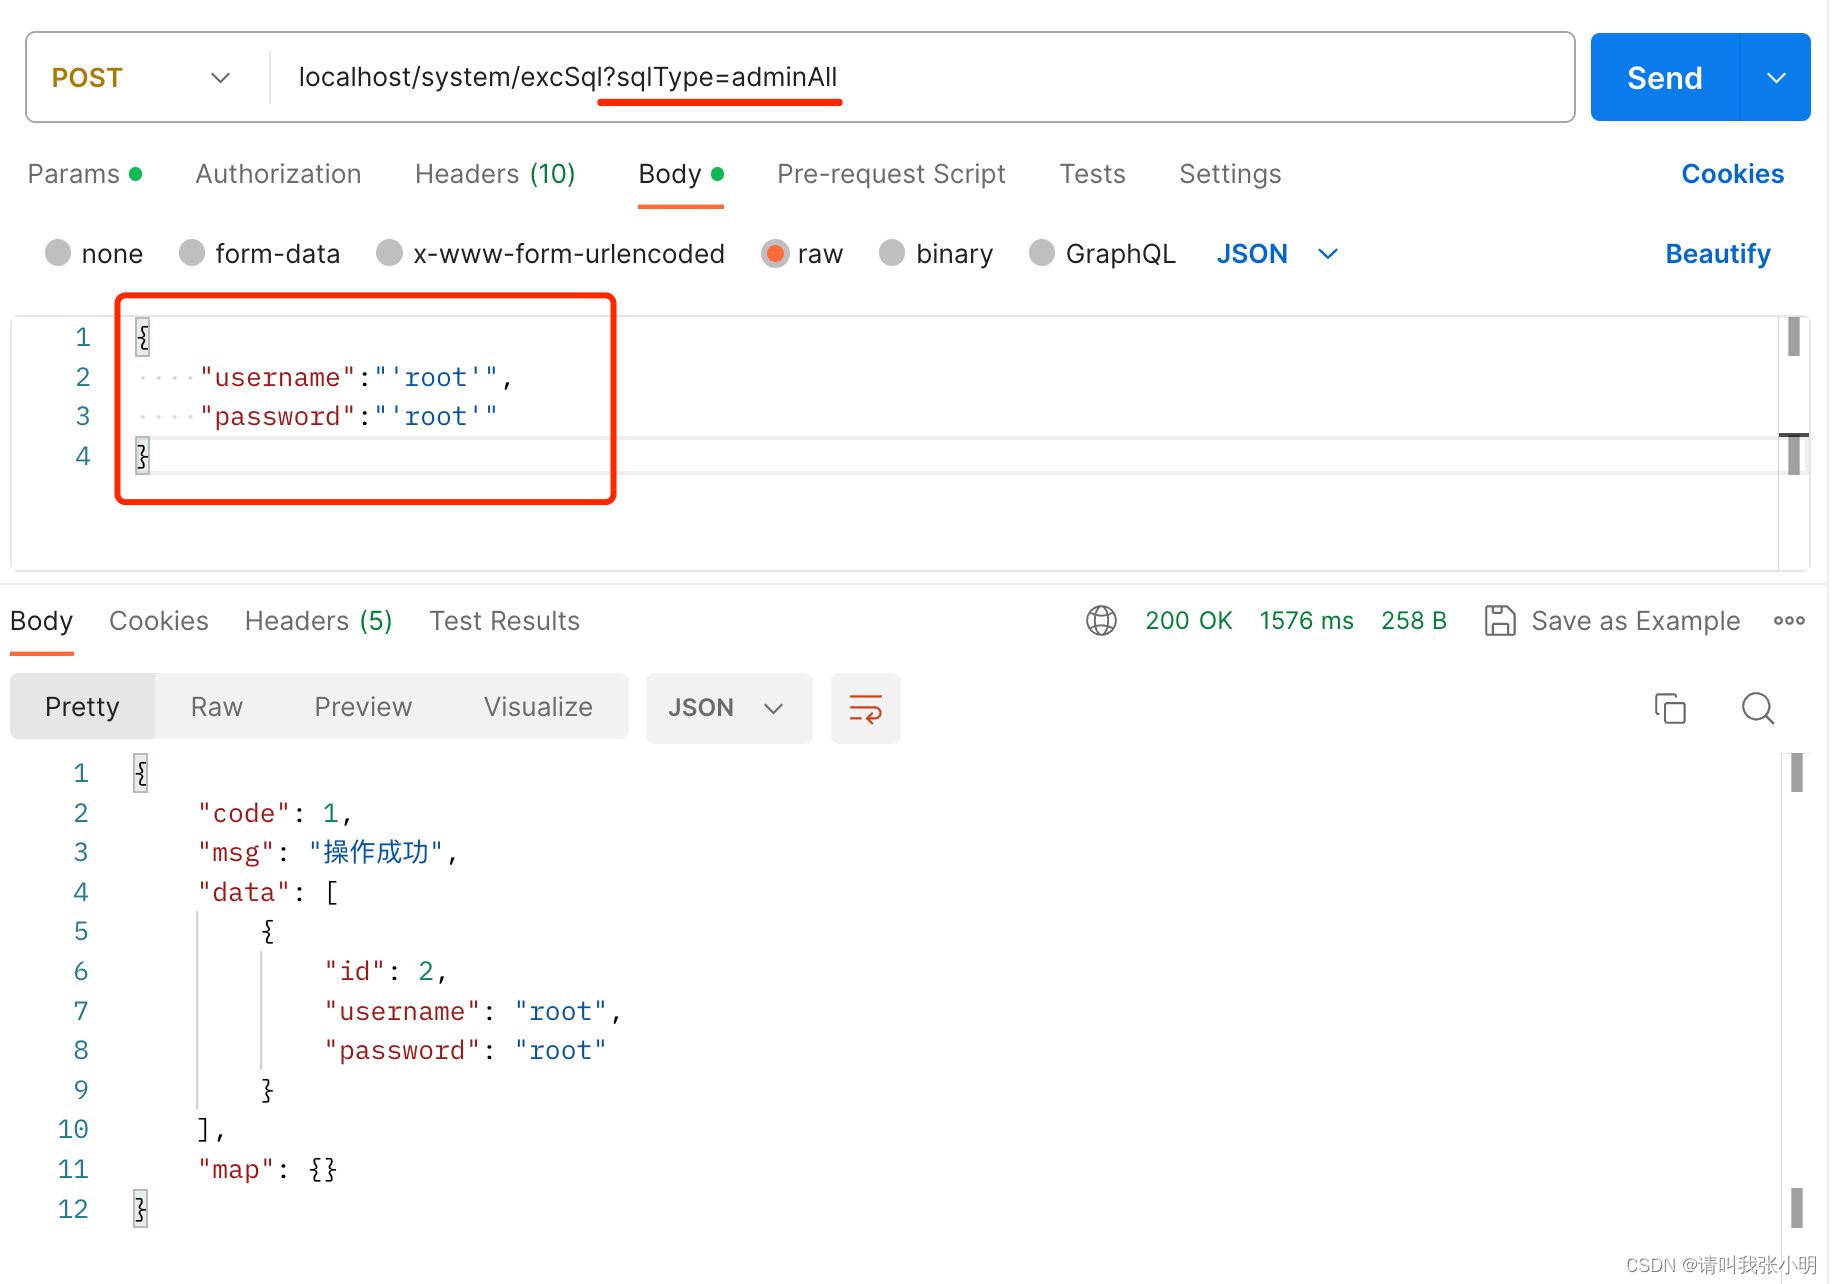The width and height of the screenshot is (1832, 1284).
Task: Open the response JSON format dropdown
Action: coord(729,708)
